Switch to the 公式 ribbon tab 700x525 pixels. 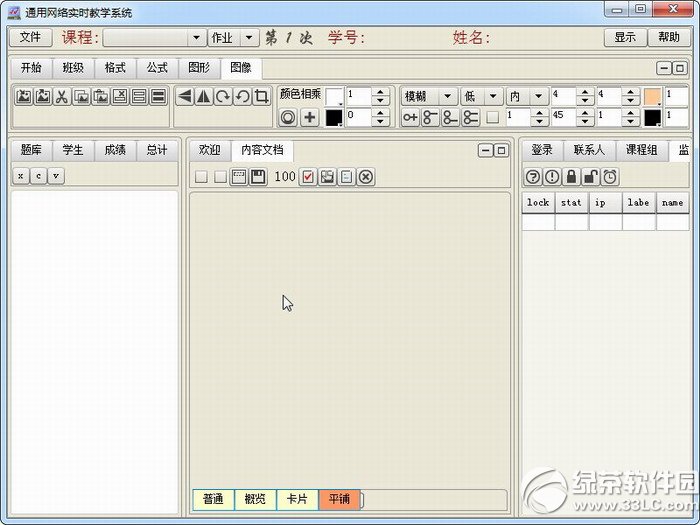(x=157, y=68)
